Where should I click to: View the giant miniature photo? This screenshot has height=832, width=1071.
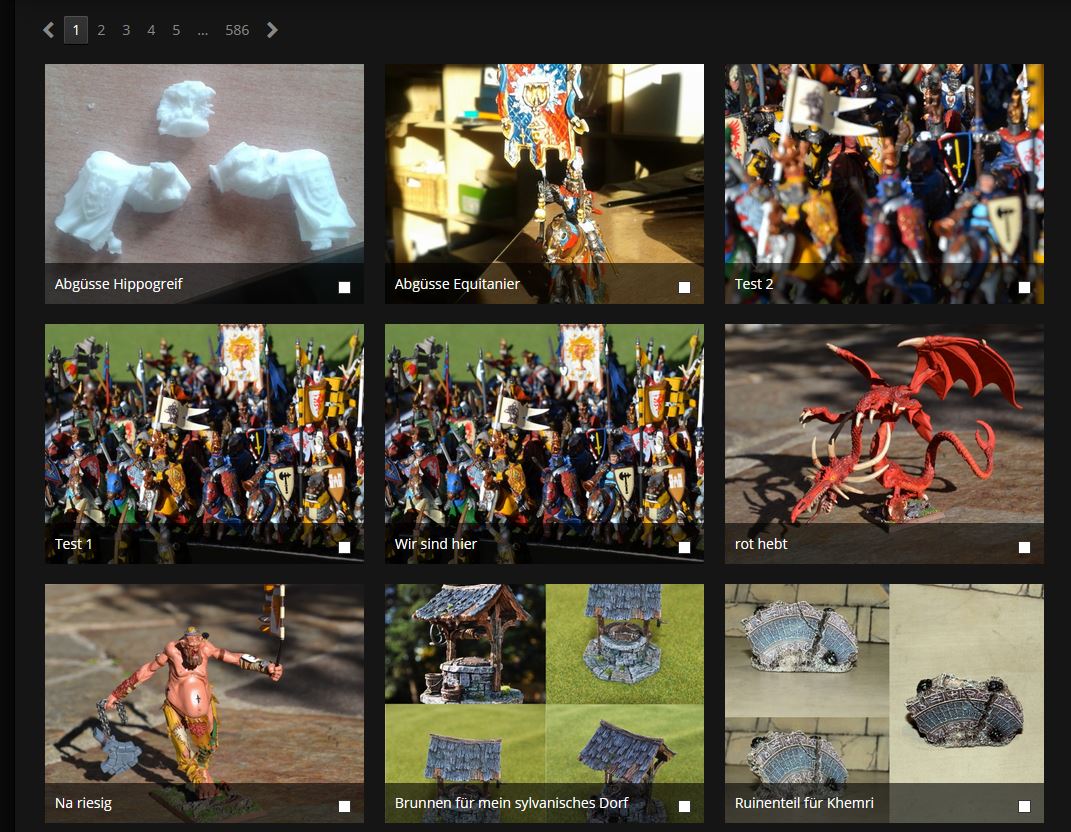point(204,685)
